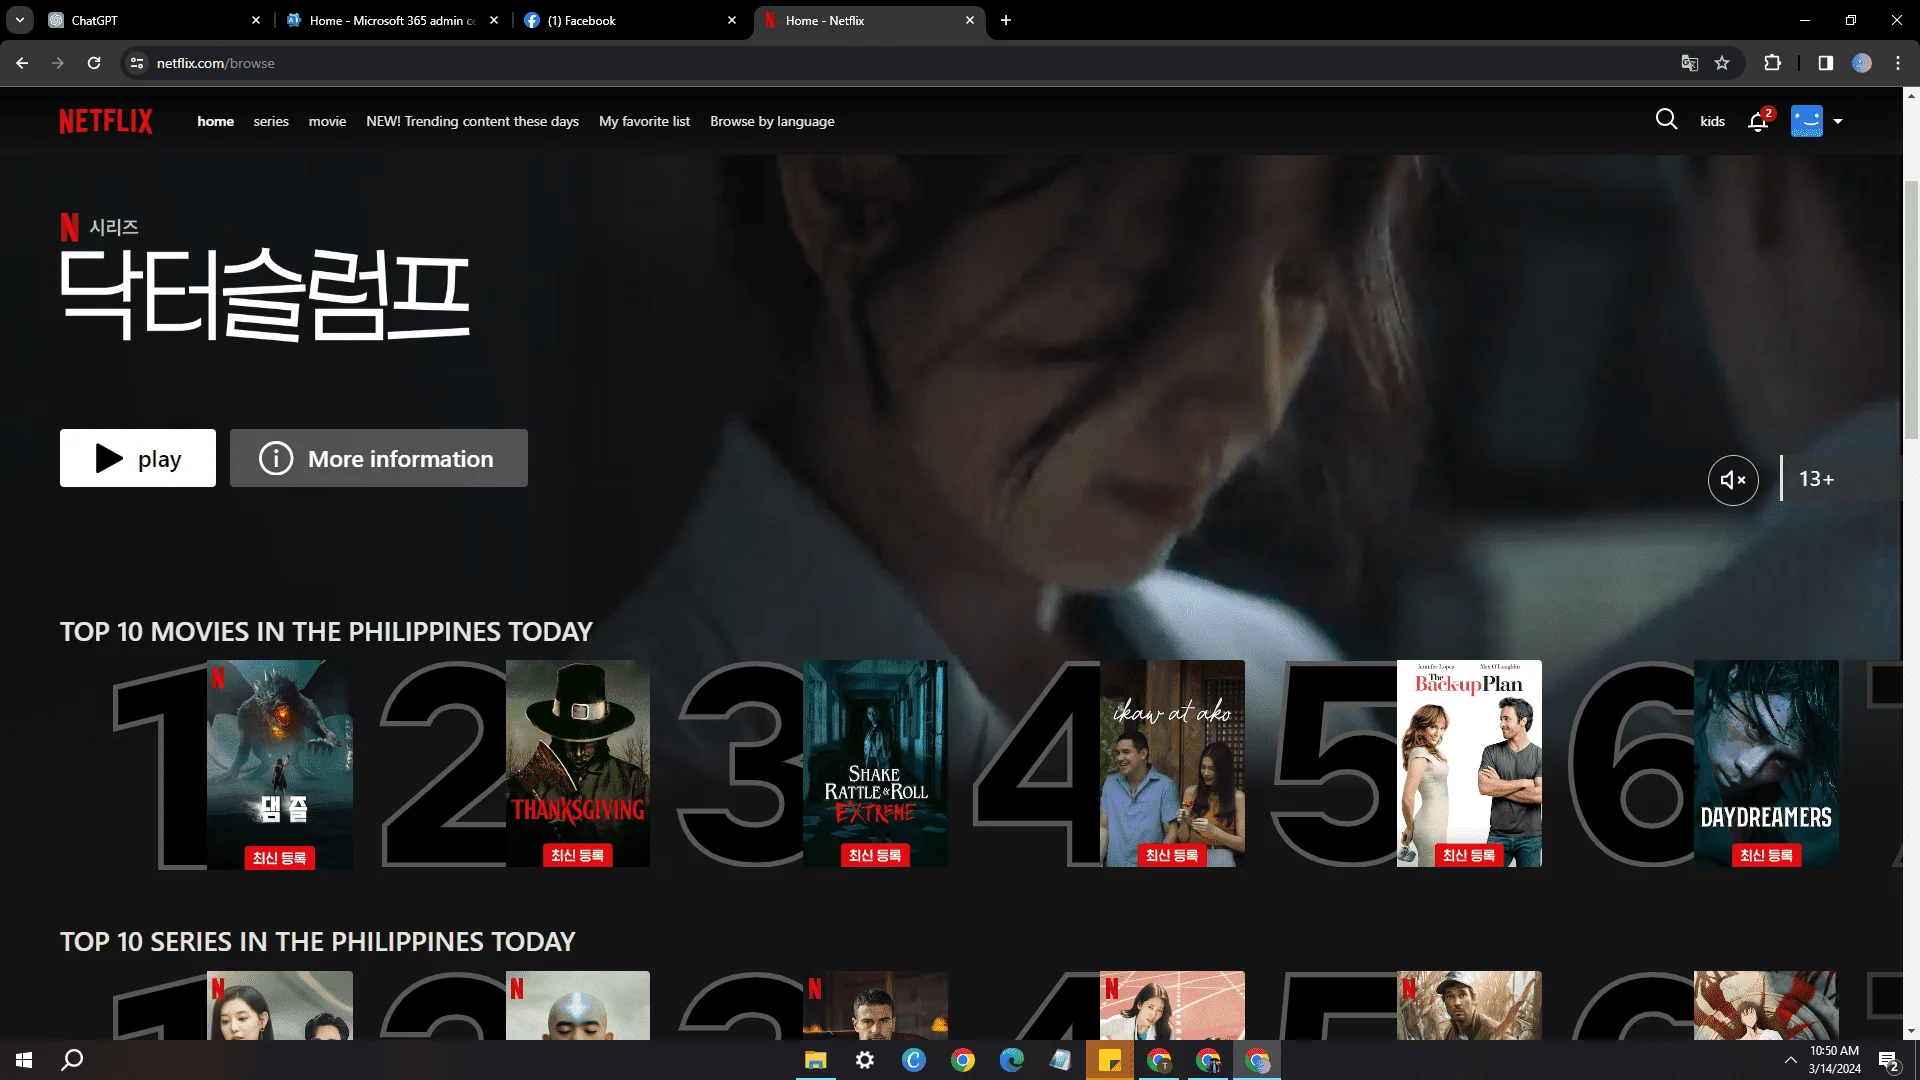Open the tab search dropdown
Viewport: 1920px width, 1080px height.
(x=19, y=20)
